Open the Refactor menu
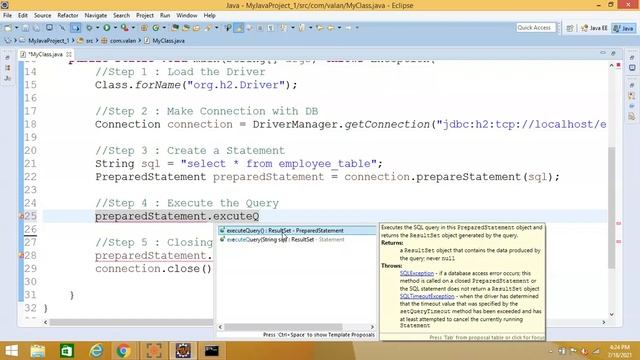Viewport: 640px width, 360px height. pyautogui.click(x=68, y=16)
